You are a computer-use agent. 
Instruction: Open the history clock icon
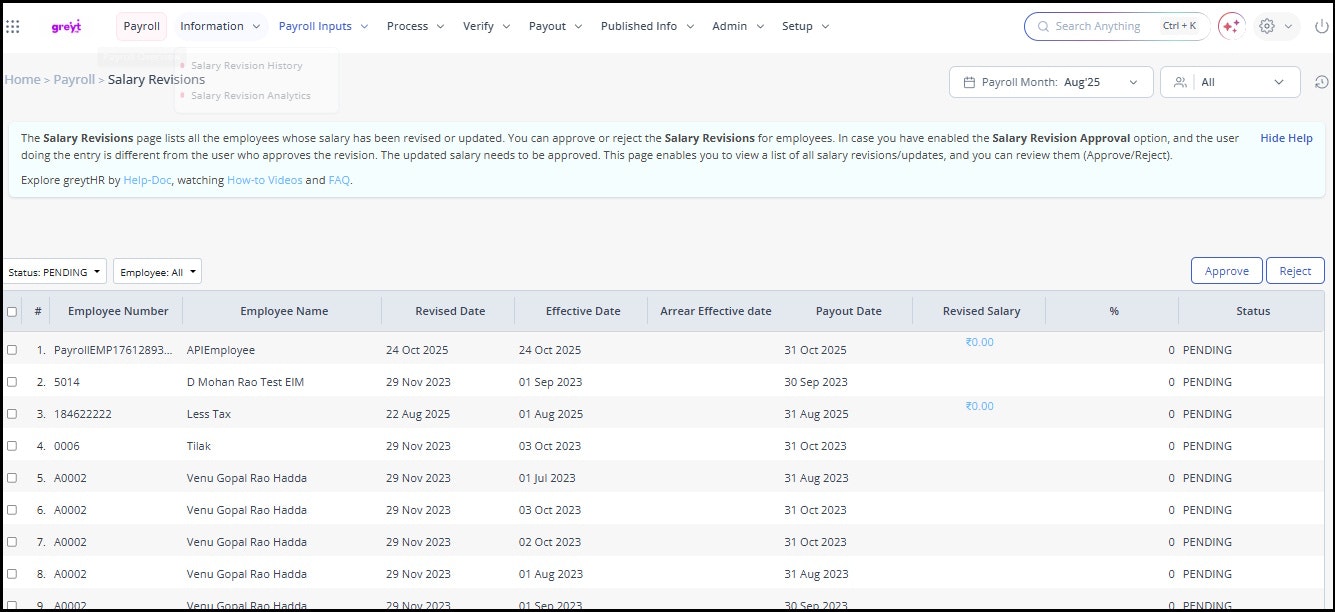click(1321, 82)
